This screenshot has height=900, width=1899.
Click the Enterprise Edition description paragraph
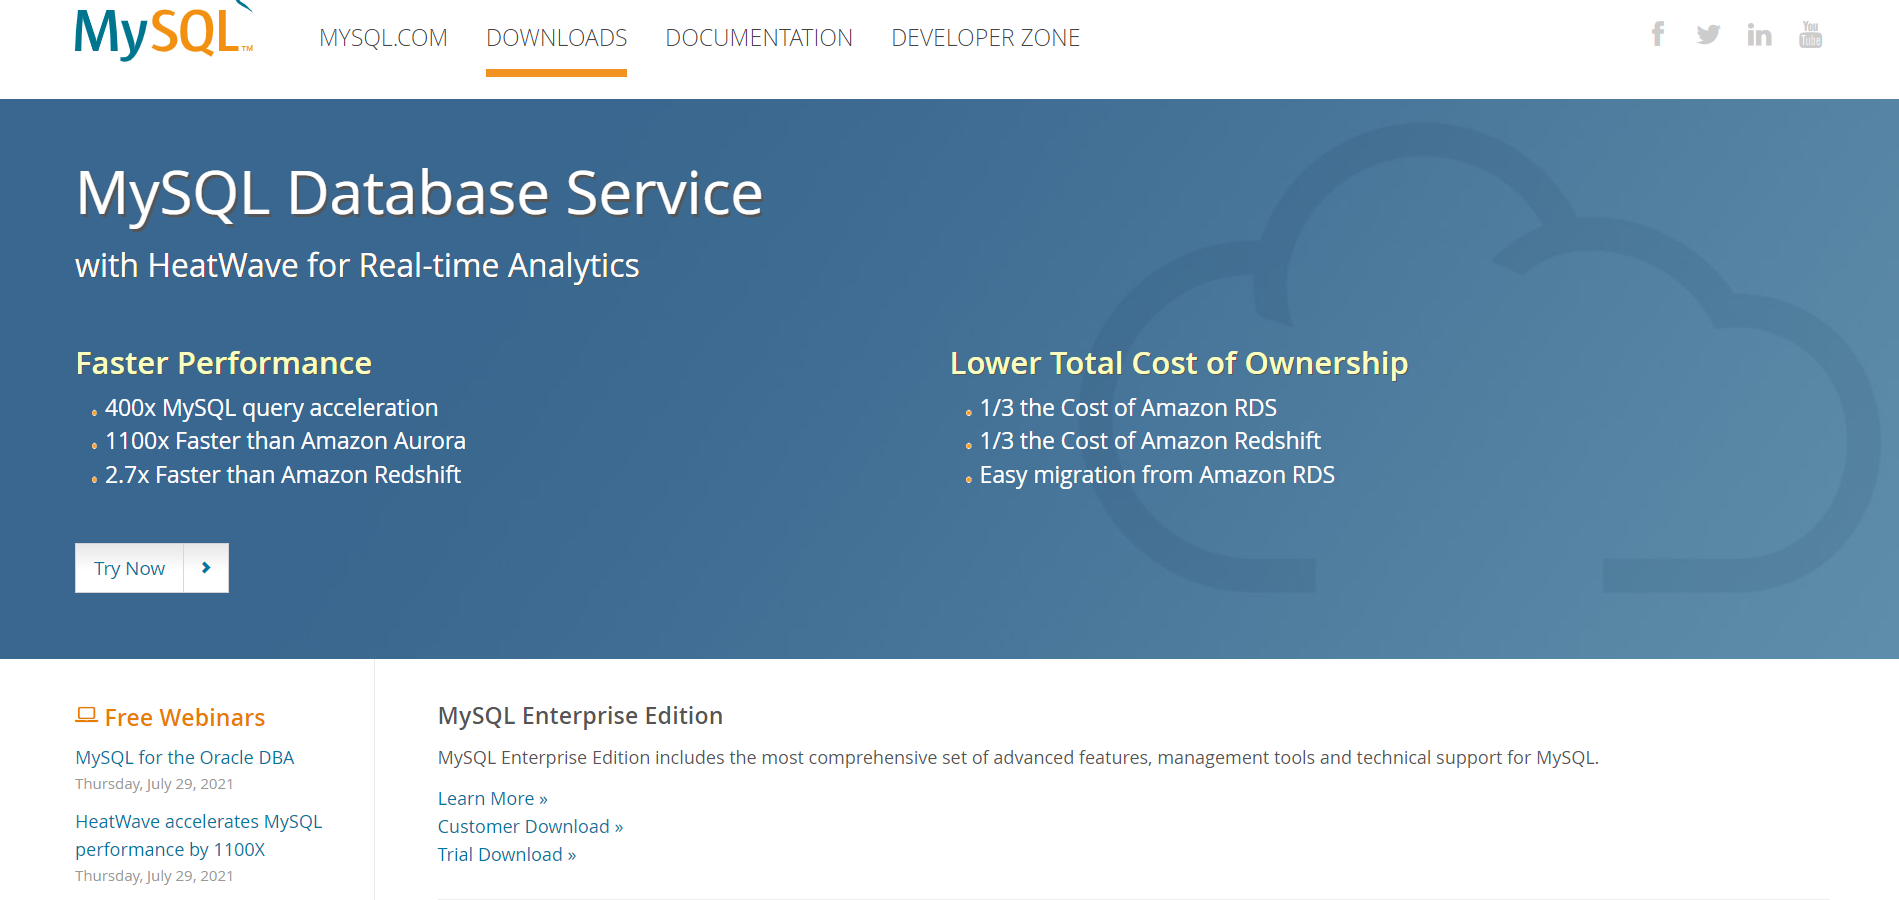point(1018,758)
